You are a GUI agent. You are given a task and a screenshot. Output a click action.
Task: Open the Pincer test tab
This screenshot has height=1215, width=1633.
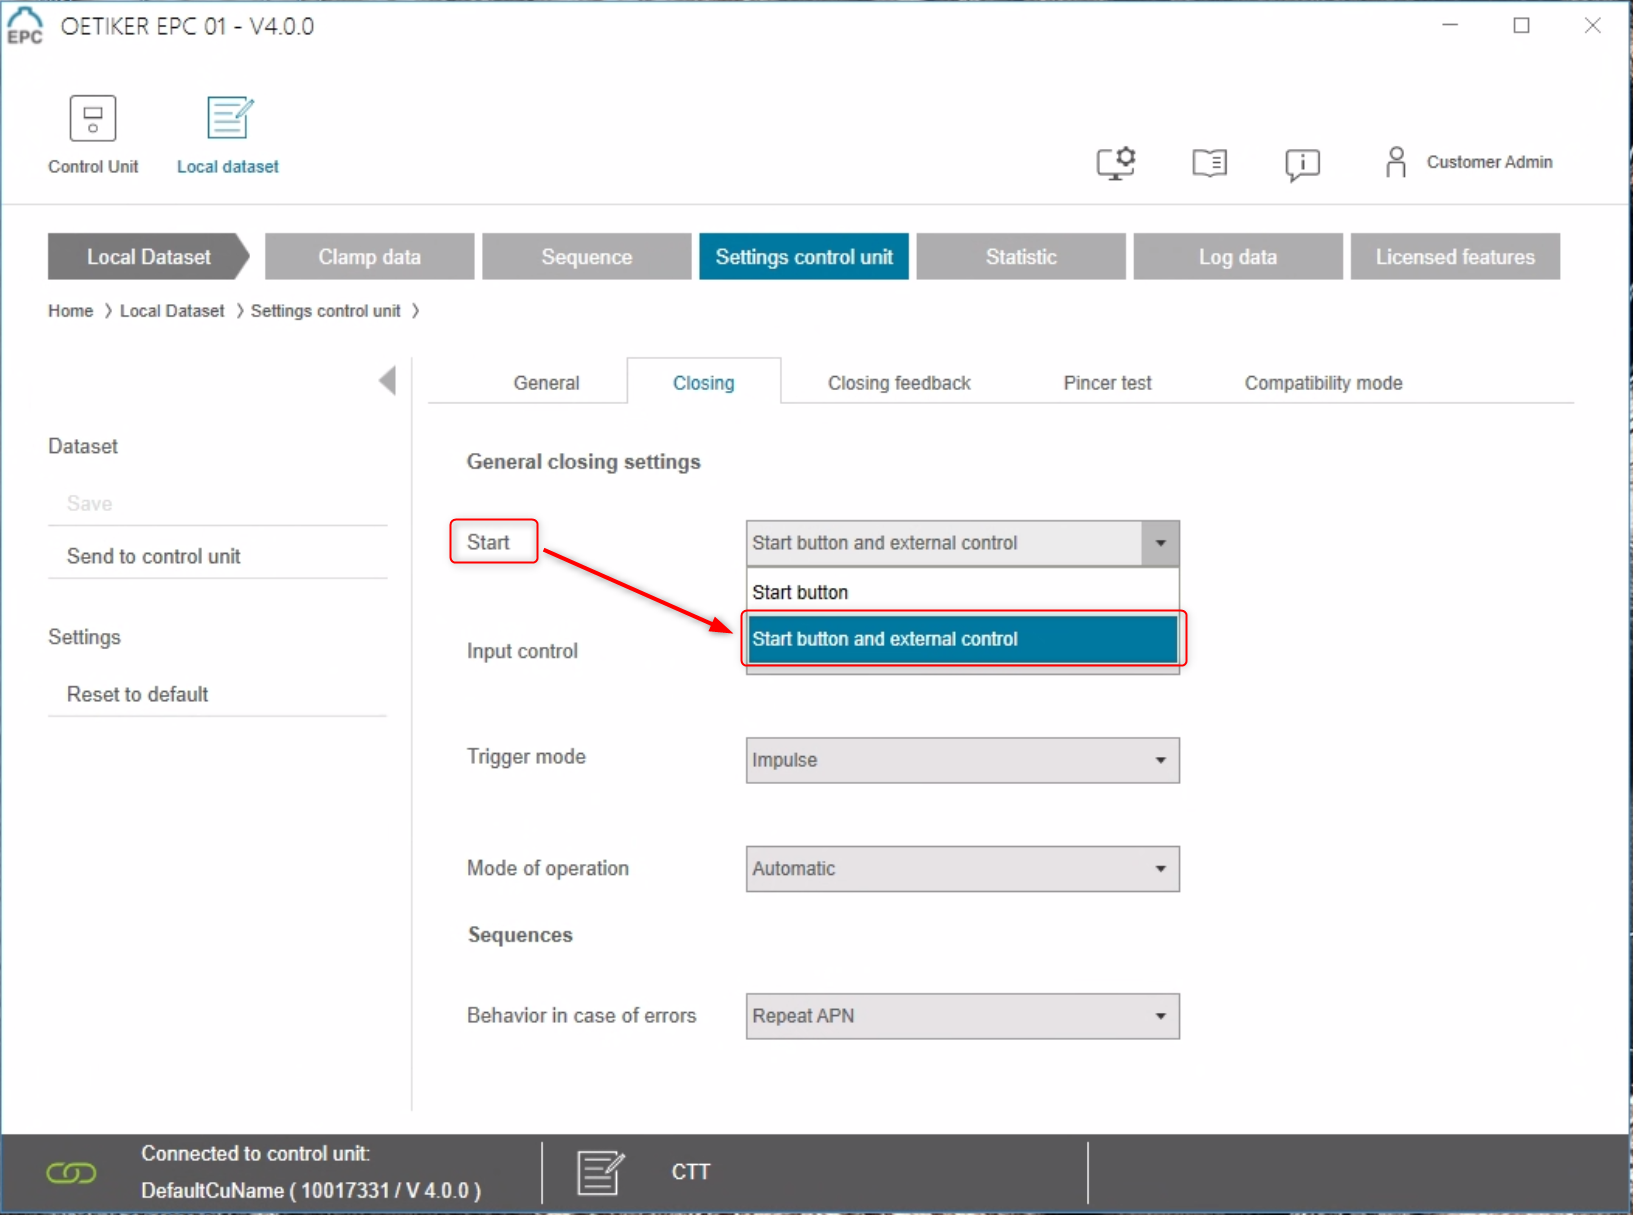click(x=1107, y=383)
